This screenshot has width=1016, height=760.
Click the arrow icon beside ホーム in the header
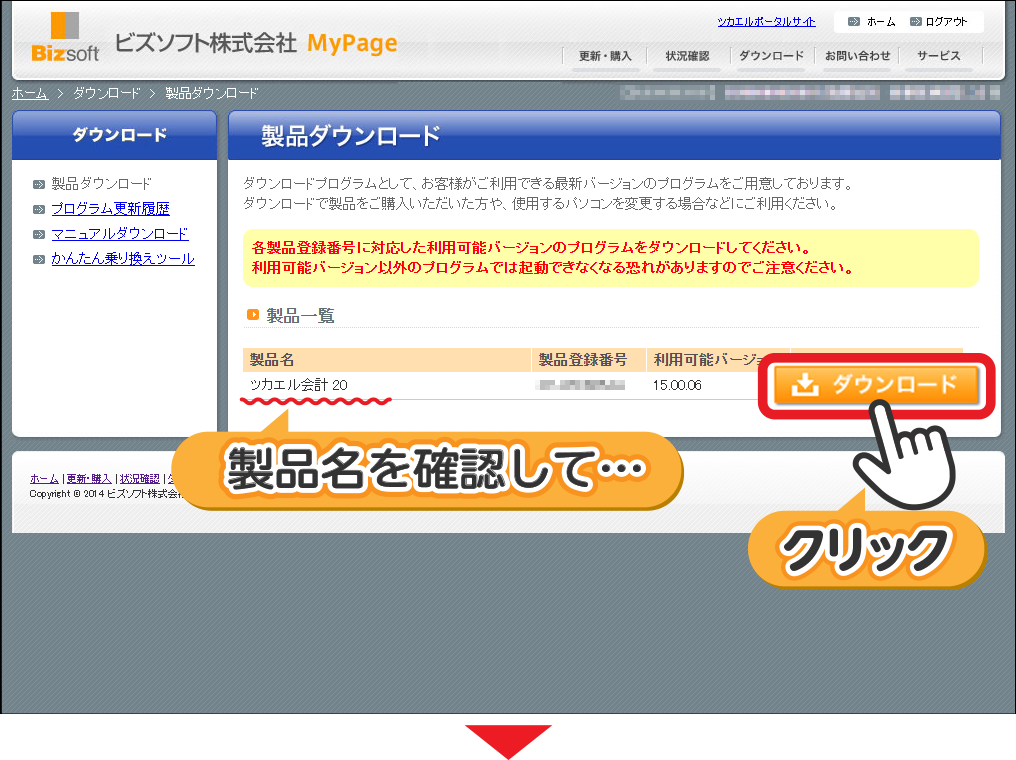click(854, 22)
